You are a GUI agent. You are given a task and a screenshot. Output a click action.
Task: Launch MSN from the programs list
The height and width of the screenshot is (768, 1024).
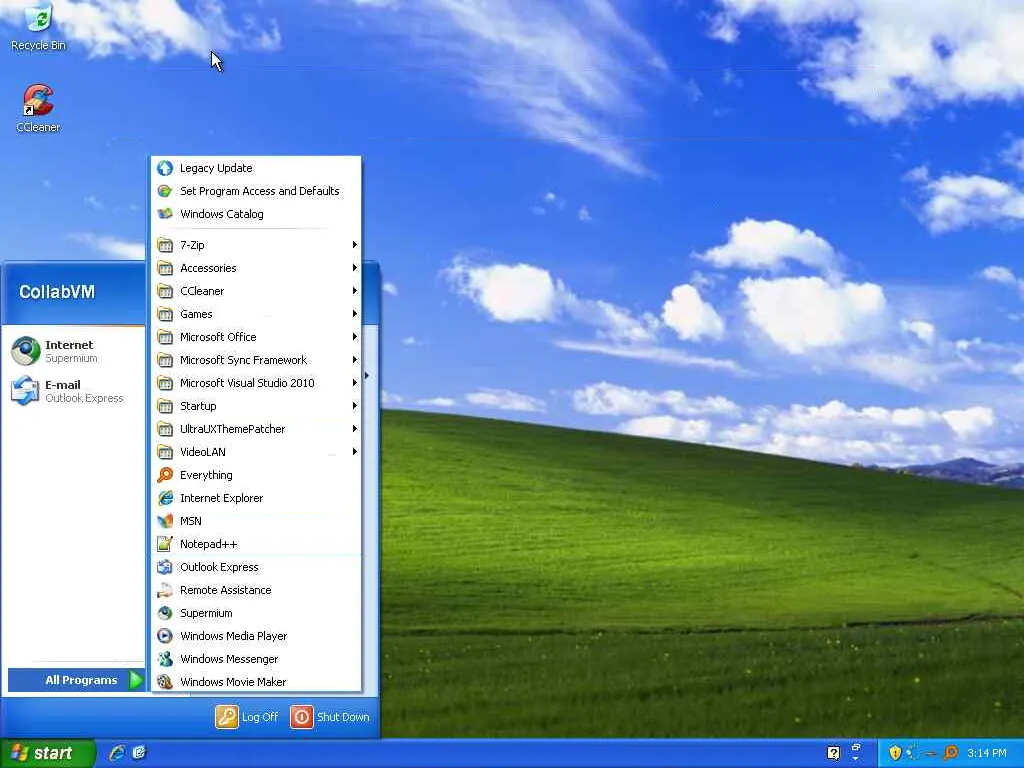click(x=256, y=520)
